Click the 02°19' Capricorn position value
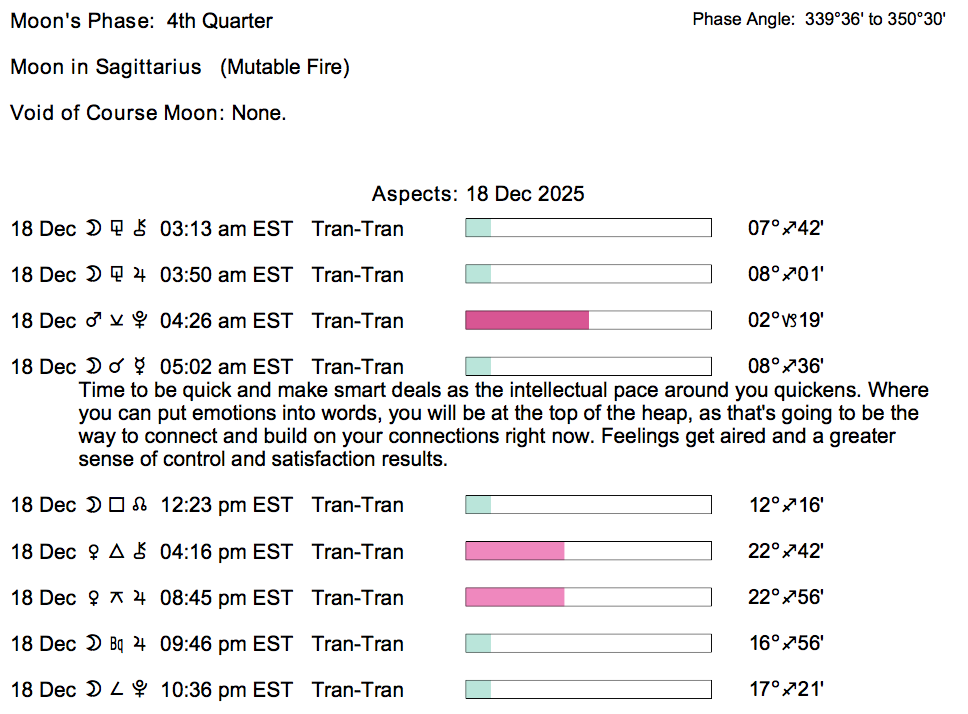This screenshot has height=714, width=968. pyautogui.click(x=785, y=321)
